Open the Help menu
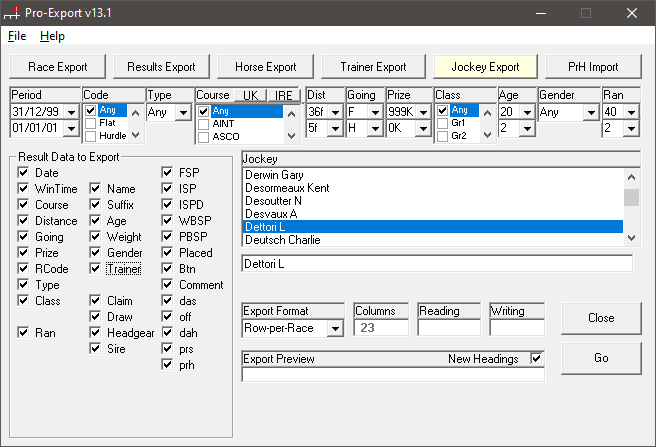Viewport: 656px width, 447px height. 52,36
